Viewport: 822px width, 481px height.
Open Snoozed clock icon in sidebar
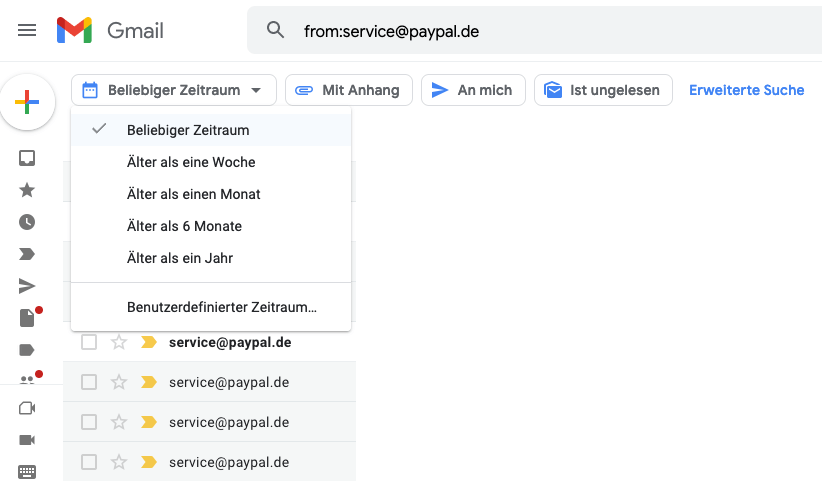[27, 222]
